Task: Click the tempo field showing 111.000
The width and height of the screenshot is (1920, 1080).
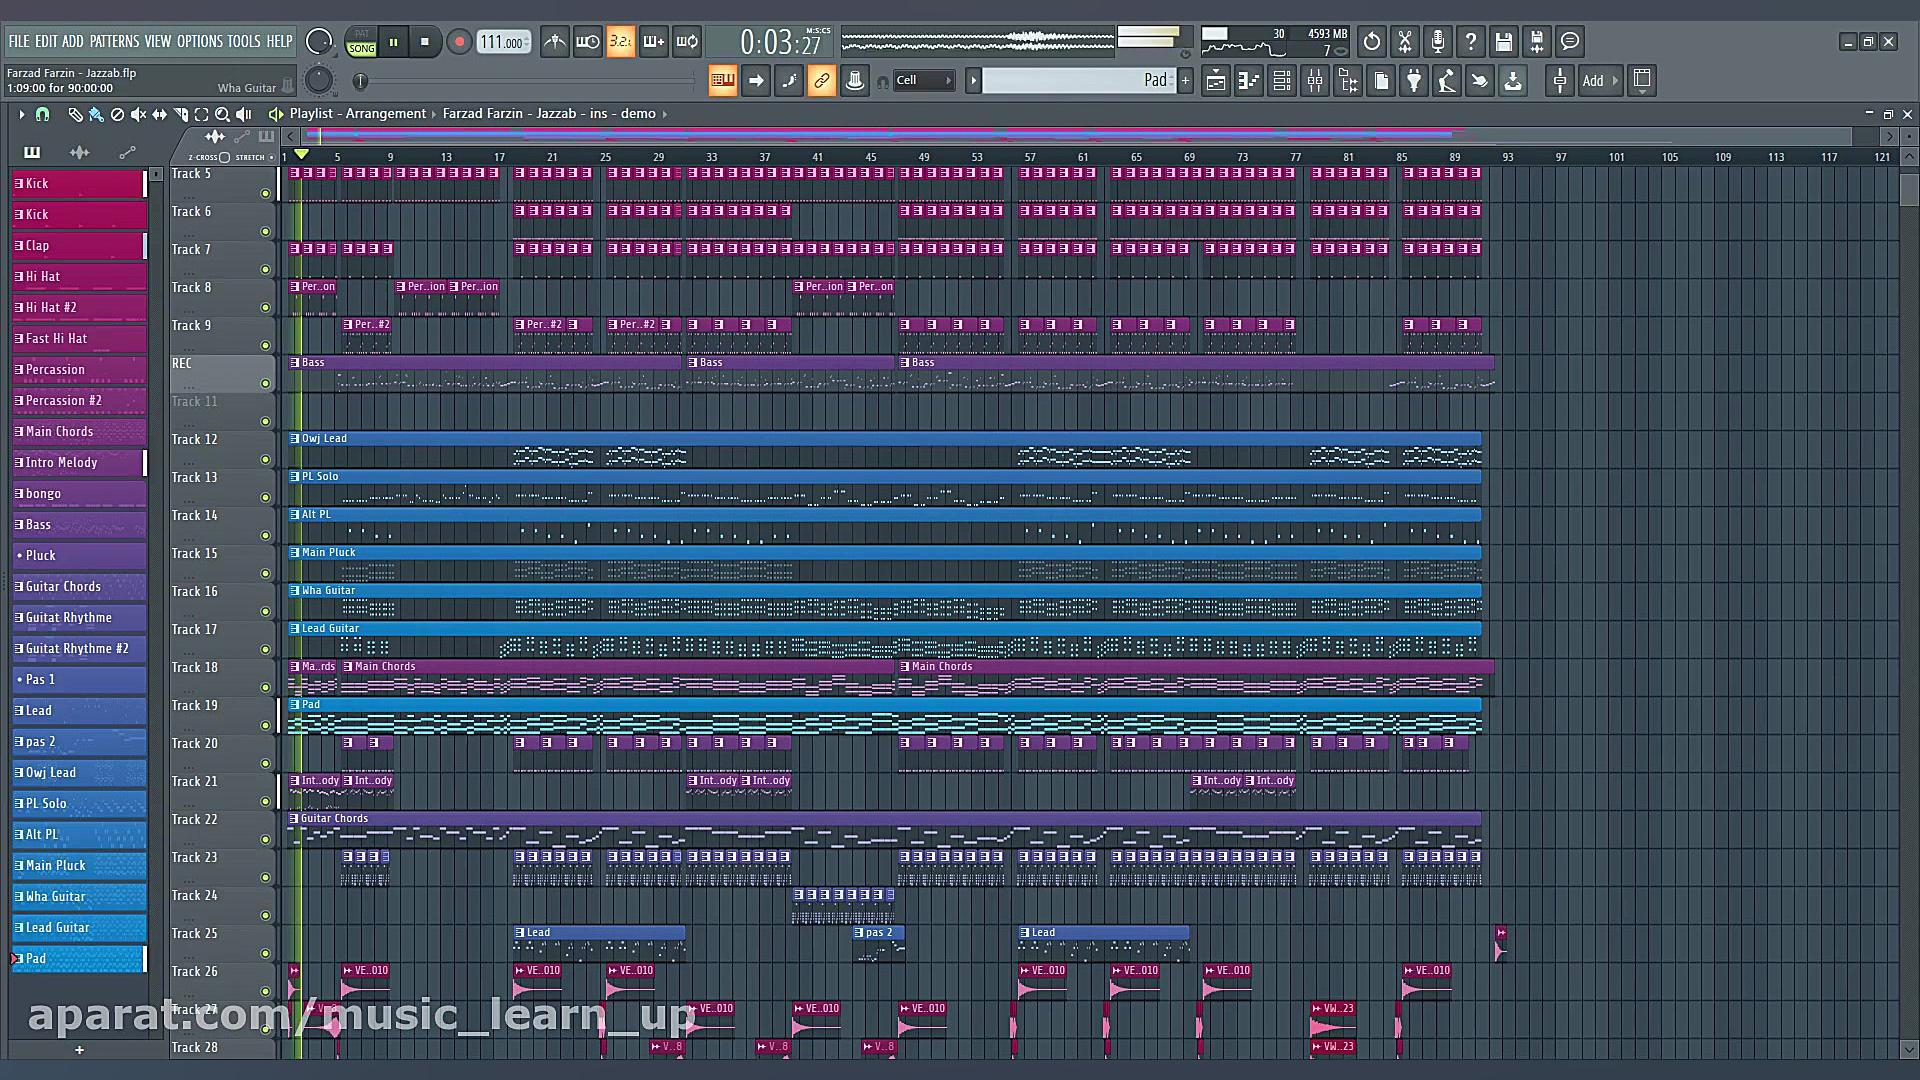Action: (x=503, y=42)
